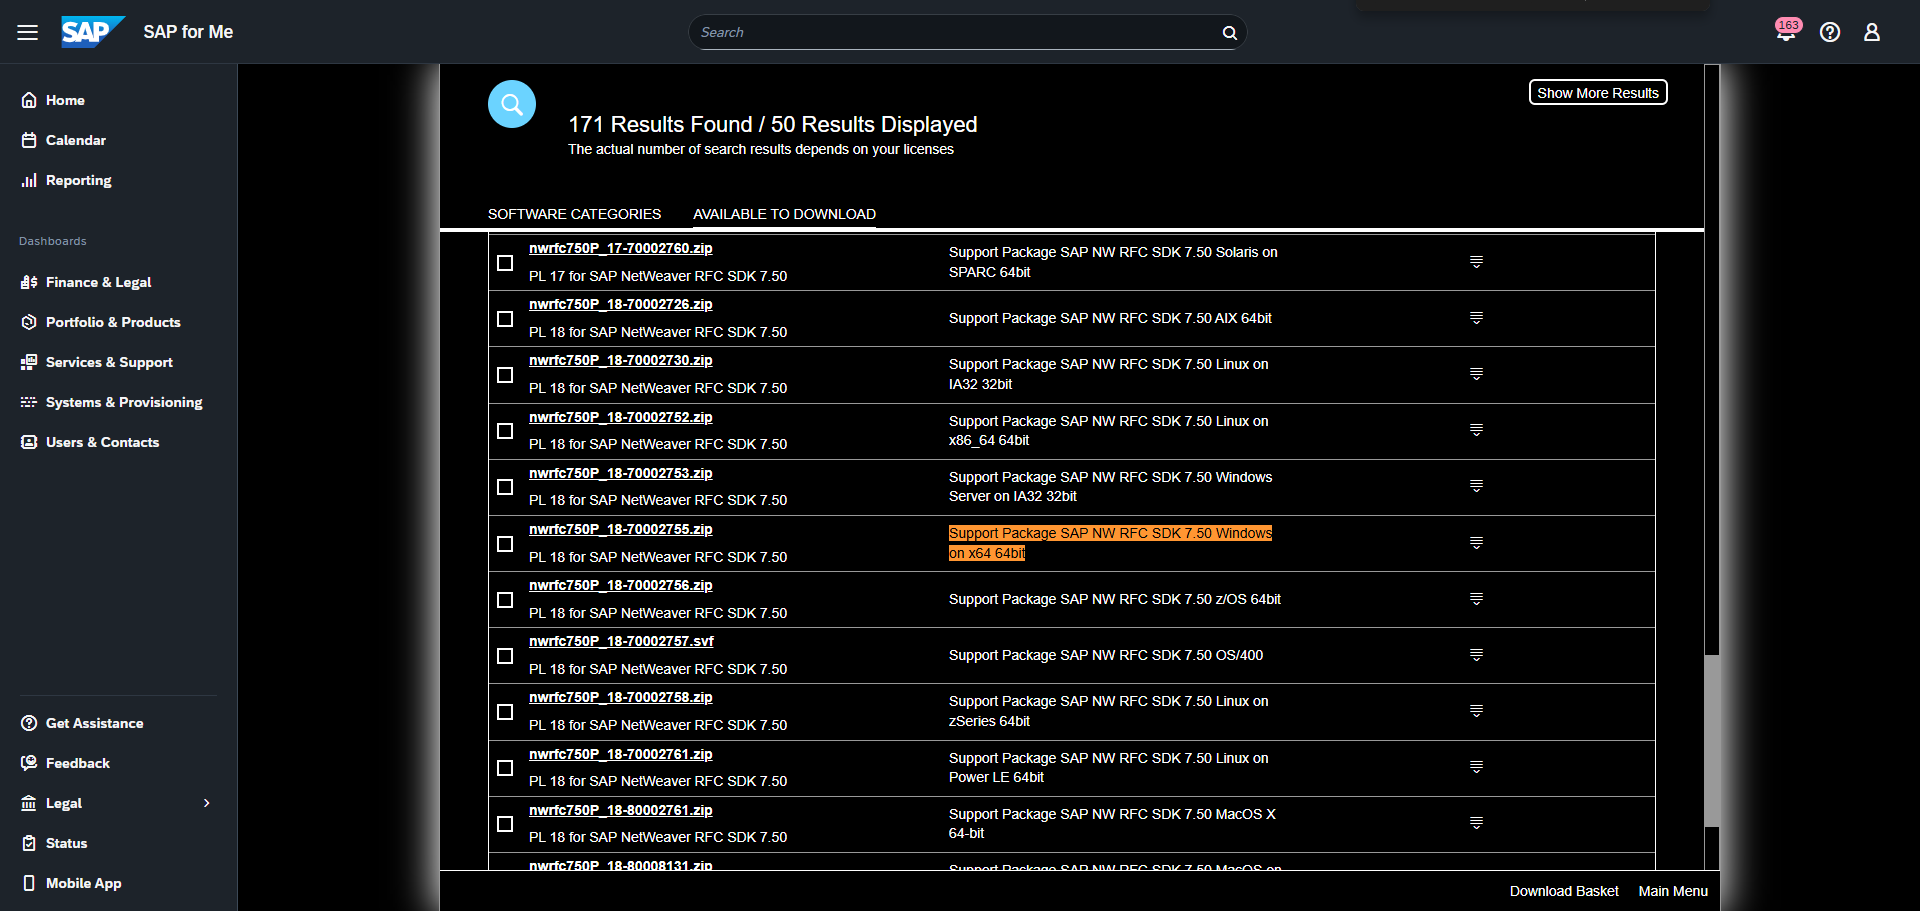Click the results list vertical scrollbar
The image size is (1920, 911).
(x=1711, y=740)
